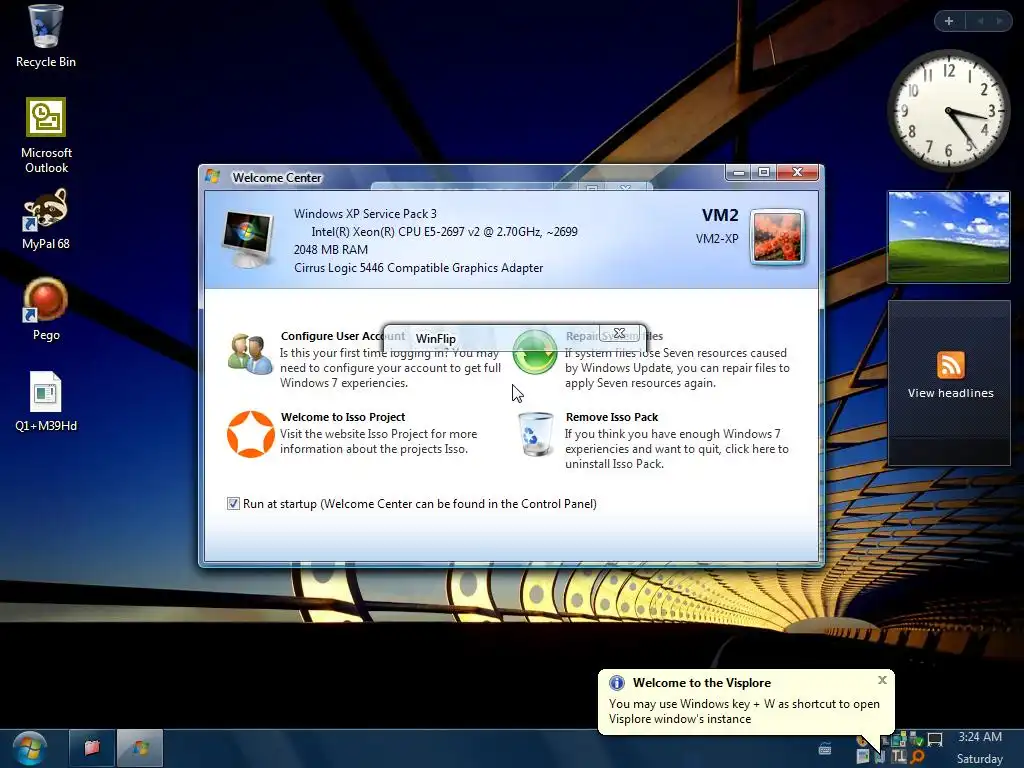Click the info icon in Visplore balloon

point(616,682)
